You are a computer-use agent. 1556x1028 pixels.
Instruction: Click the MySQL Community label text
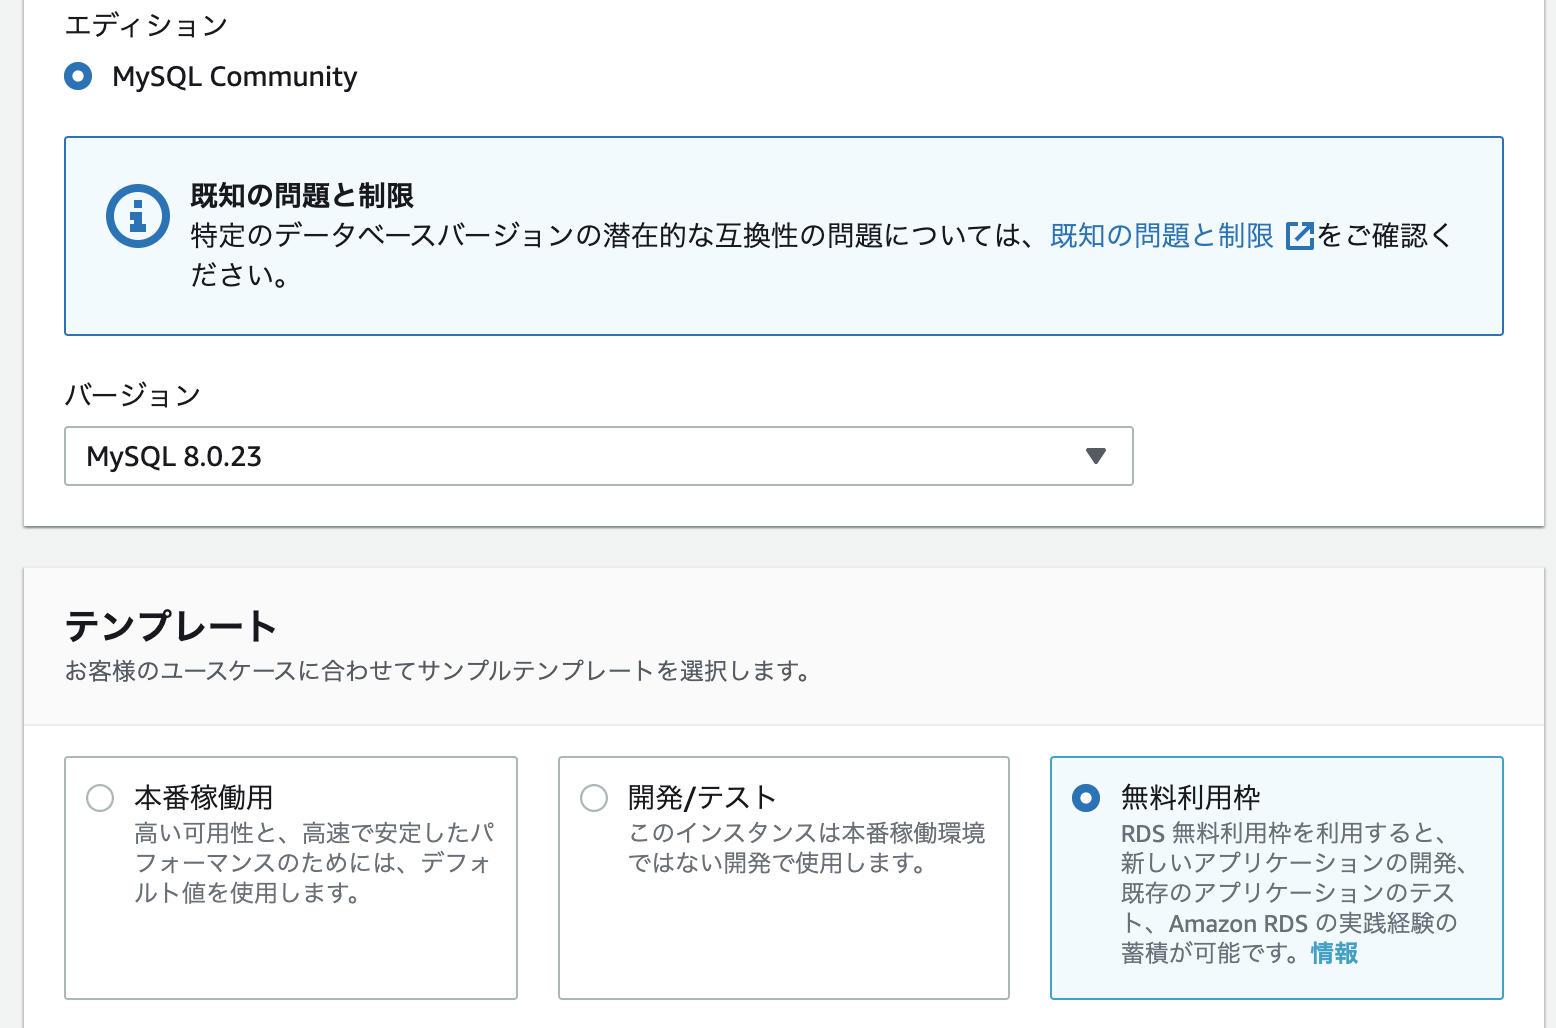(x=235, y=76)
